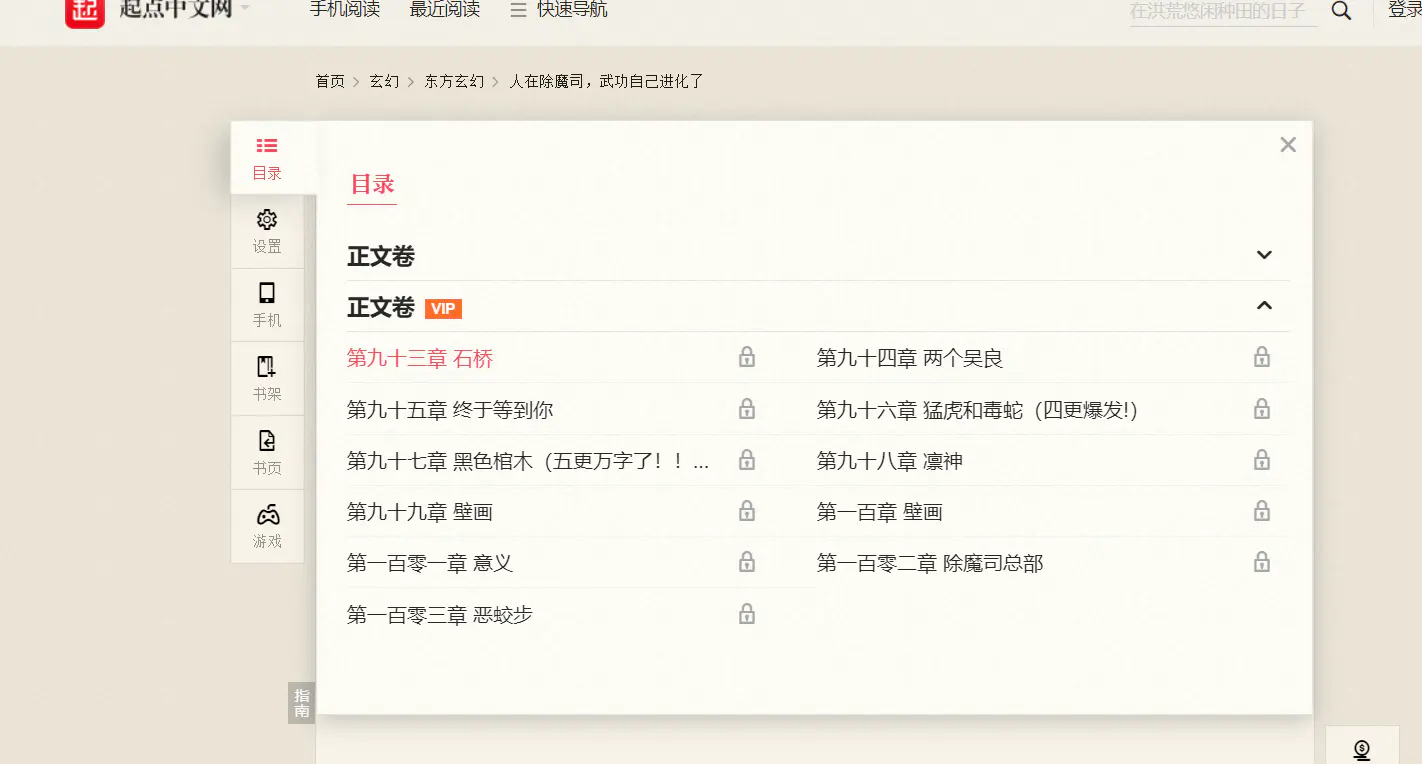The width and height of the screenshot is (1422, 764).
Task: Click the VIP badge on 正文卷
Action: point(443,308)
